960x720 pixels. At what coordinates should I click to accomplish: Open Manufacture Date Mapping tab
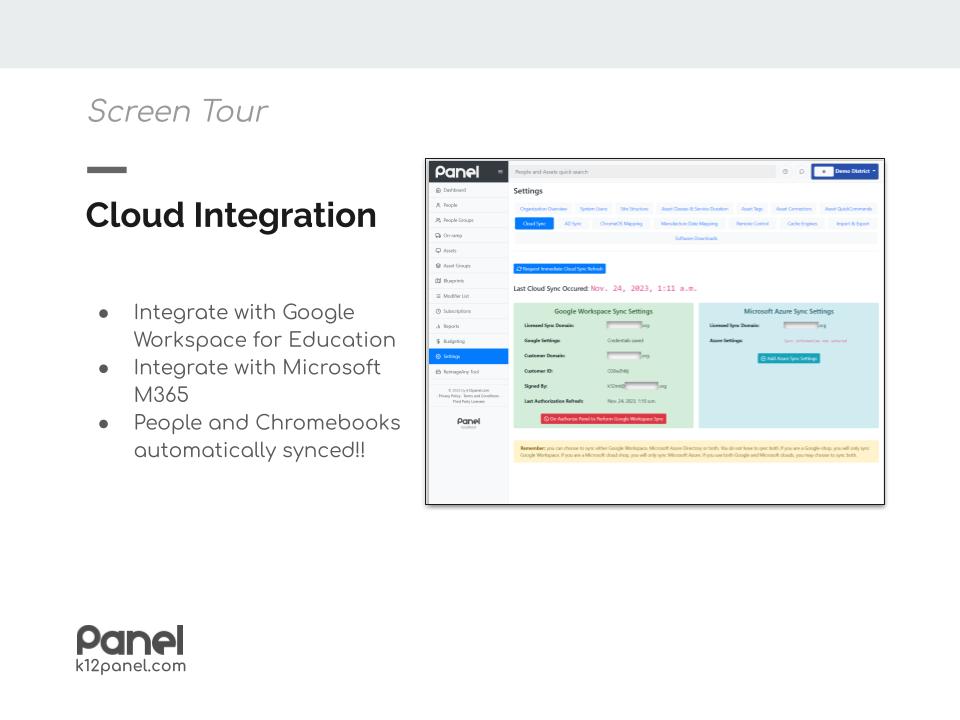(x=689, y=223)
